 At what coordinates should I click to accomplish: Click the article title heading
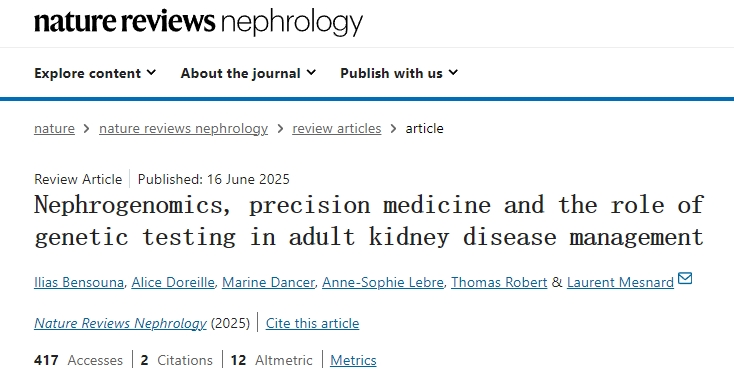[x=369, y=220]
